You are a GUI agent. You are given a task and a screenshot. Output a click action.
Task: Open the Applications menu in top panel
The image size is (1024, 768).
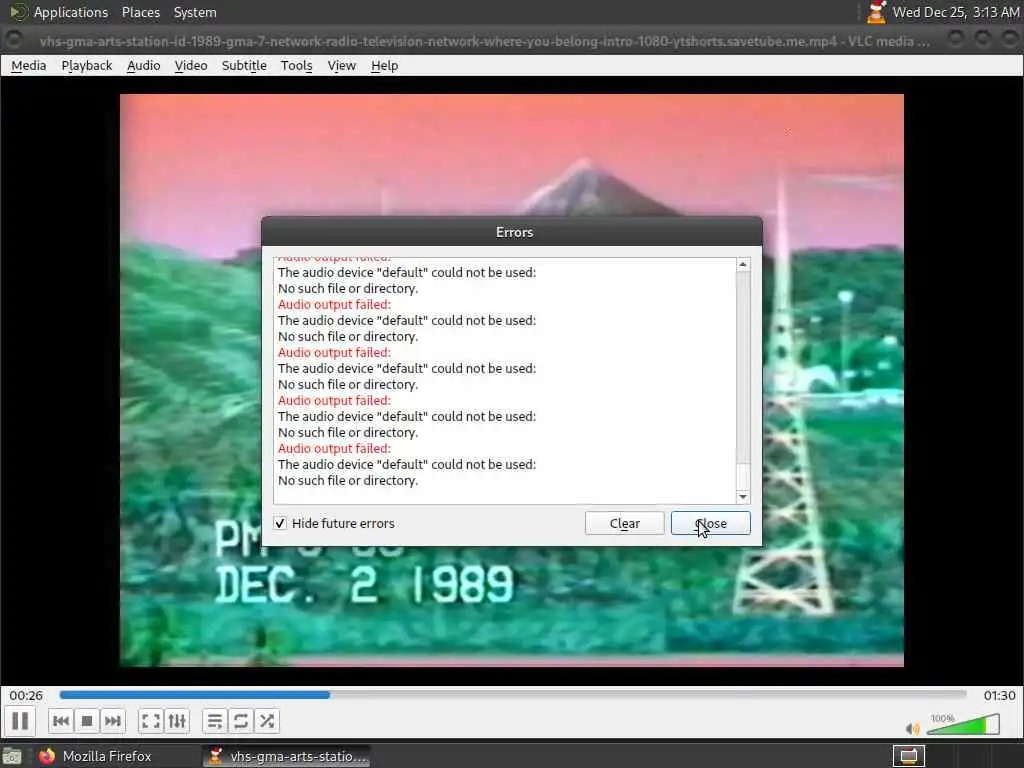click(71, 12)
